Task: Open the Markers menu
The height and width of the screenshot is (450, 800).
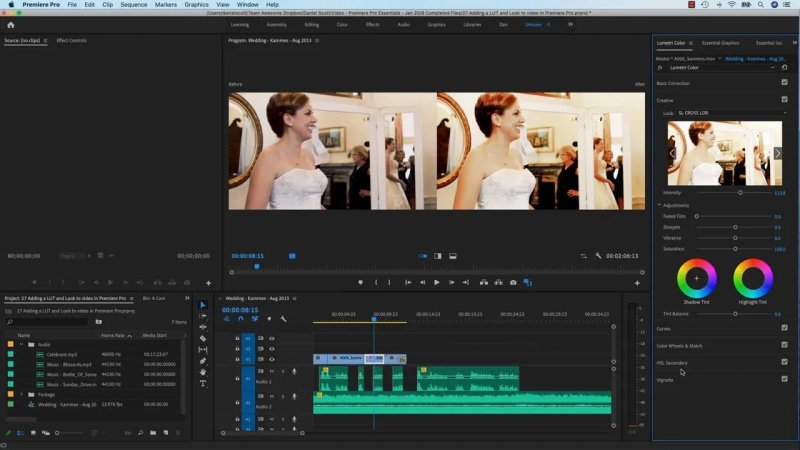Action: pyautogui.click(x=166, y=5)
